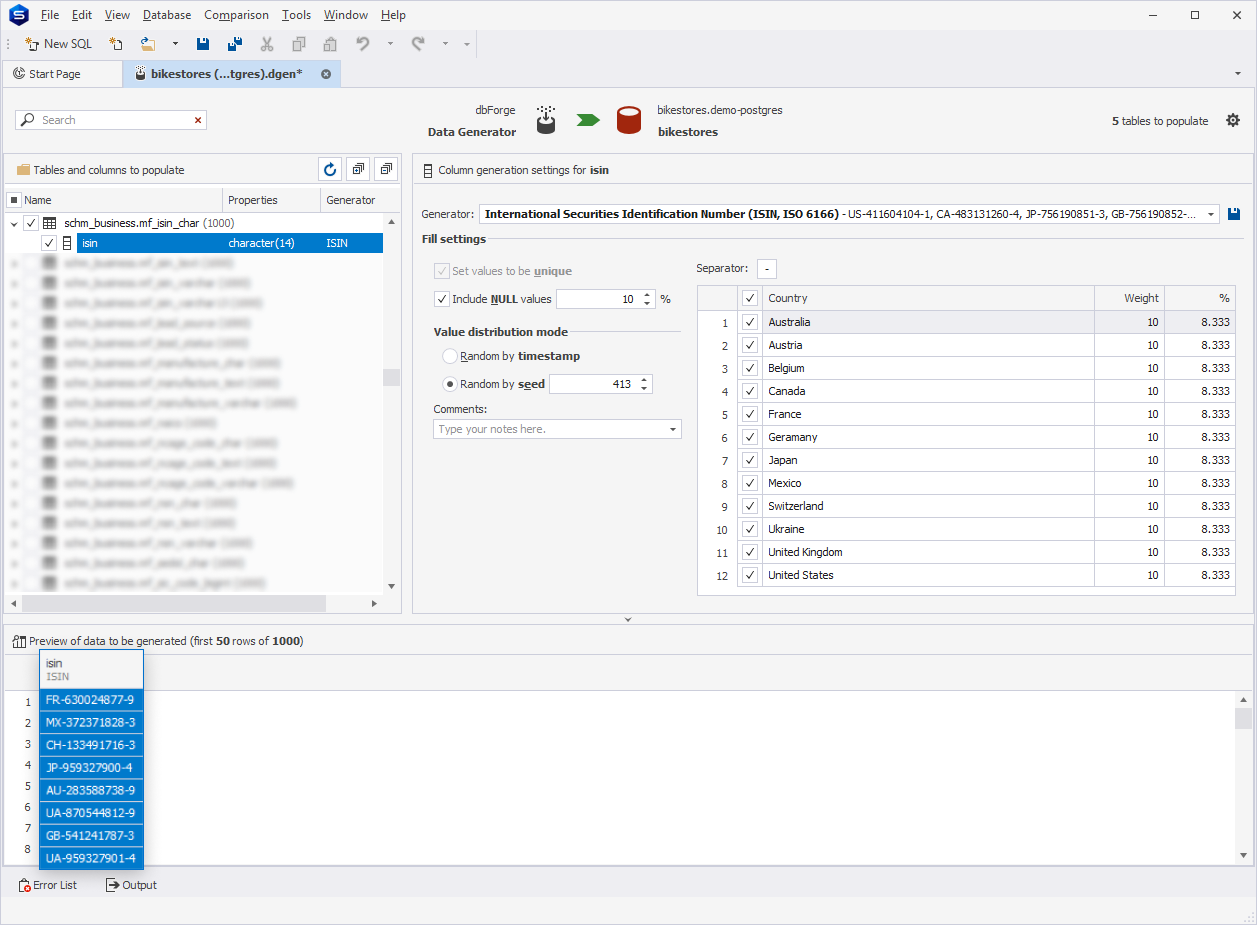Click the Separator value box
Image resolution: width=1257 pixels, height=925 pixels.
click(x=766, y=268)
